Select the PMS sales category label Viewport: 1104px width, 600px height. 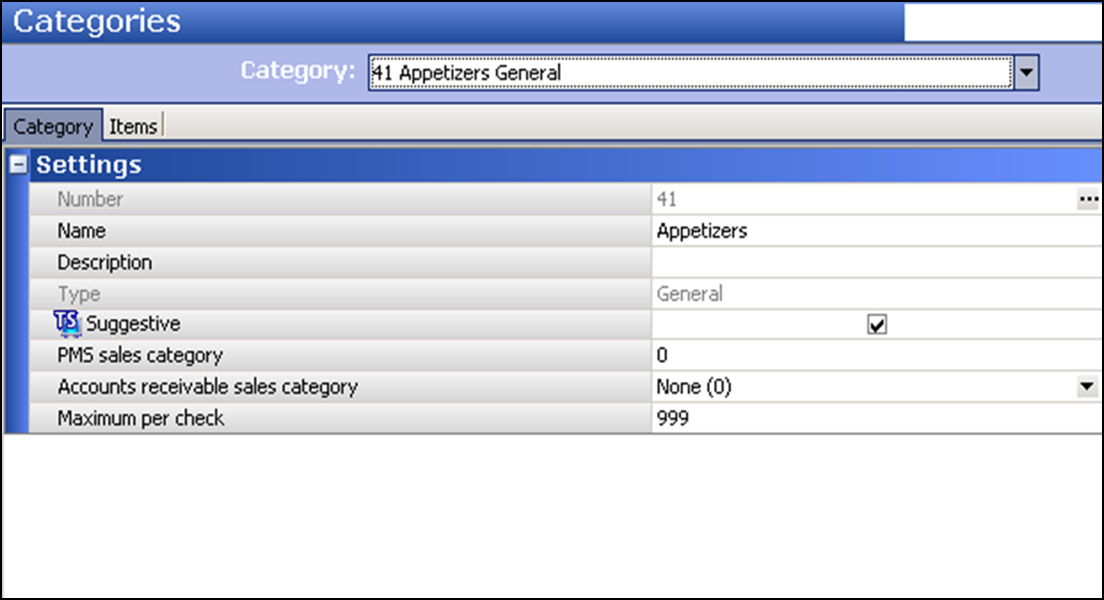140,356
